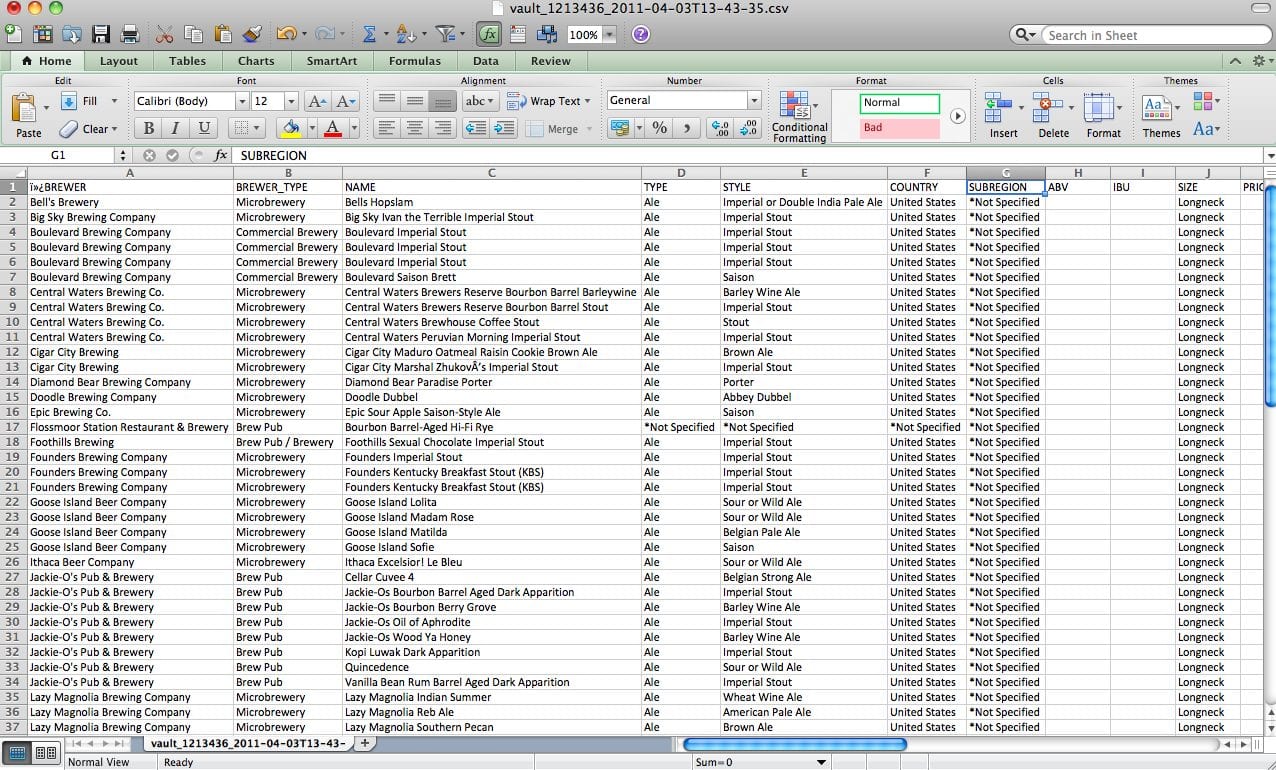Image resolution: width=1276 pixels, height=770 pixels.
Task: Center text horizontally
Action: [x=414, y=128]
